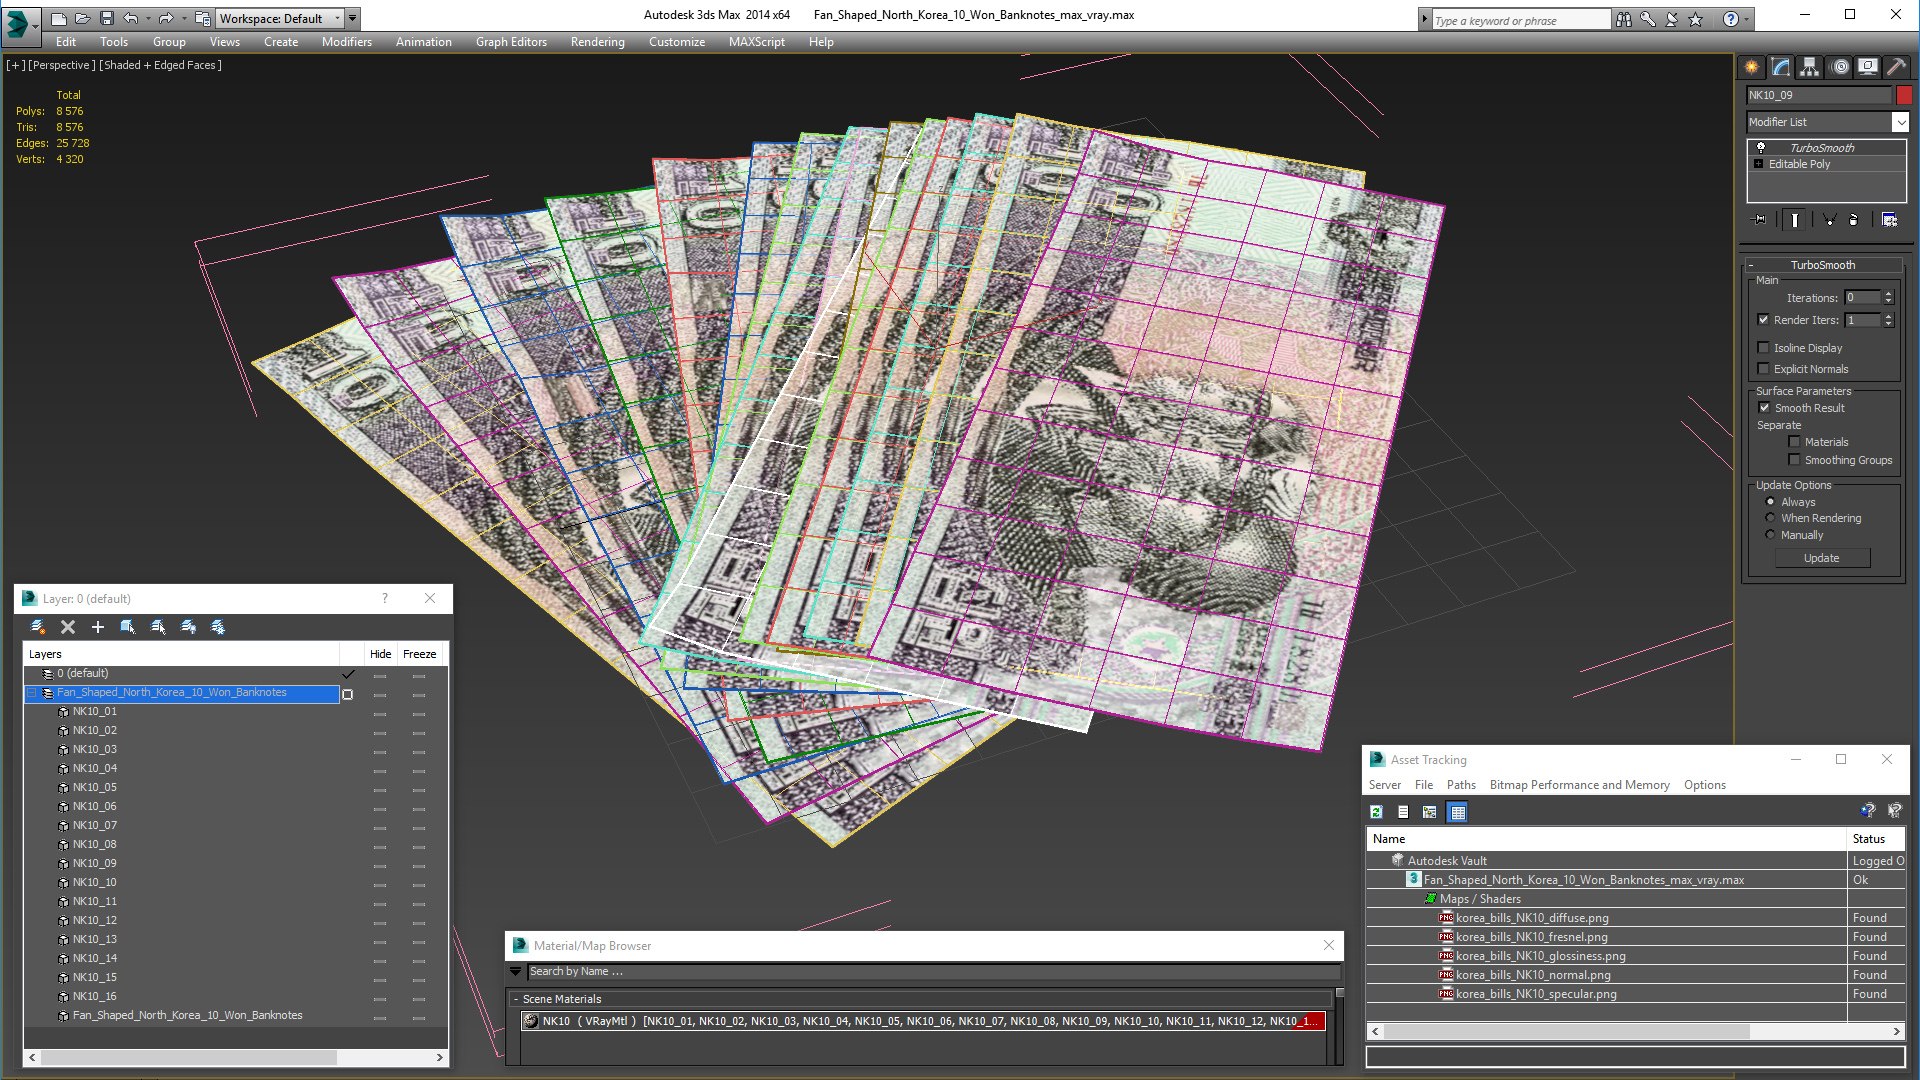The height and width of the screenshot is (1080, 1920).
Task: Enable the Isoline Display checkbox
Action: [x=1763, y=348]
